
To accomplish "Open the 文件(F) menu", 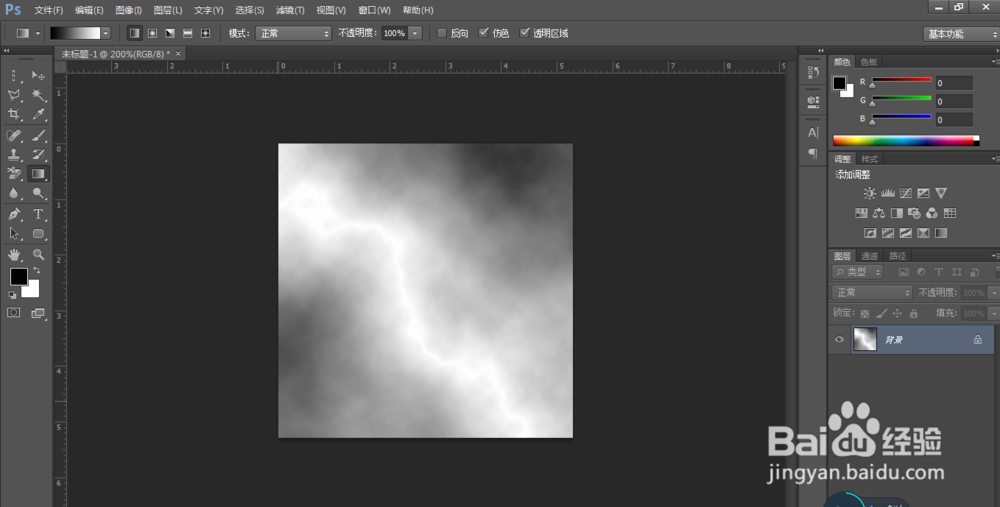I will point(48,10).
